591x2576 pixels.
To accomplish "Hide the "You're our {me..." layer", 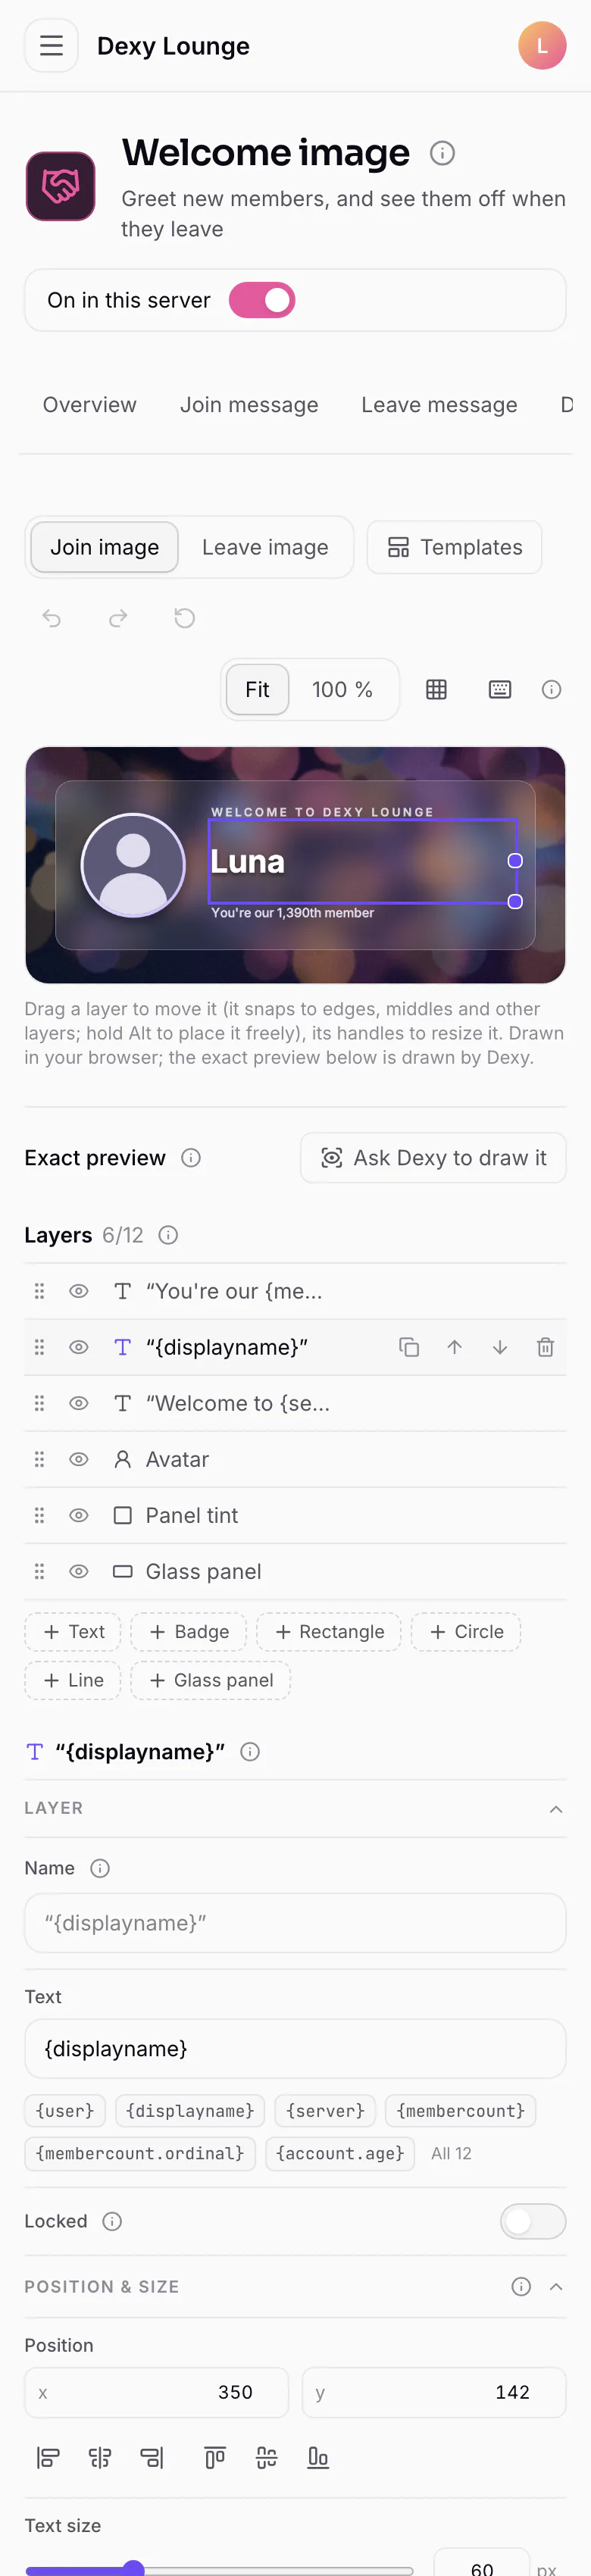I will point(79,1292).
